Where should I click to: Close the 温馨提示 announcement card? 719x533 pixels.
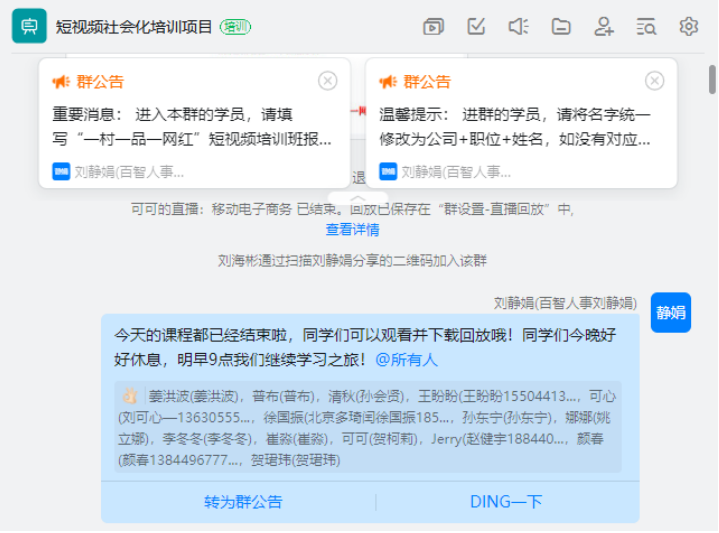coord(654,81)
